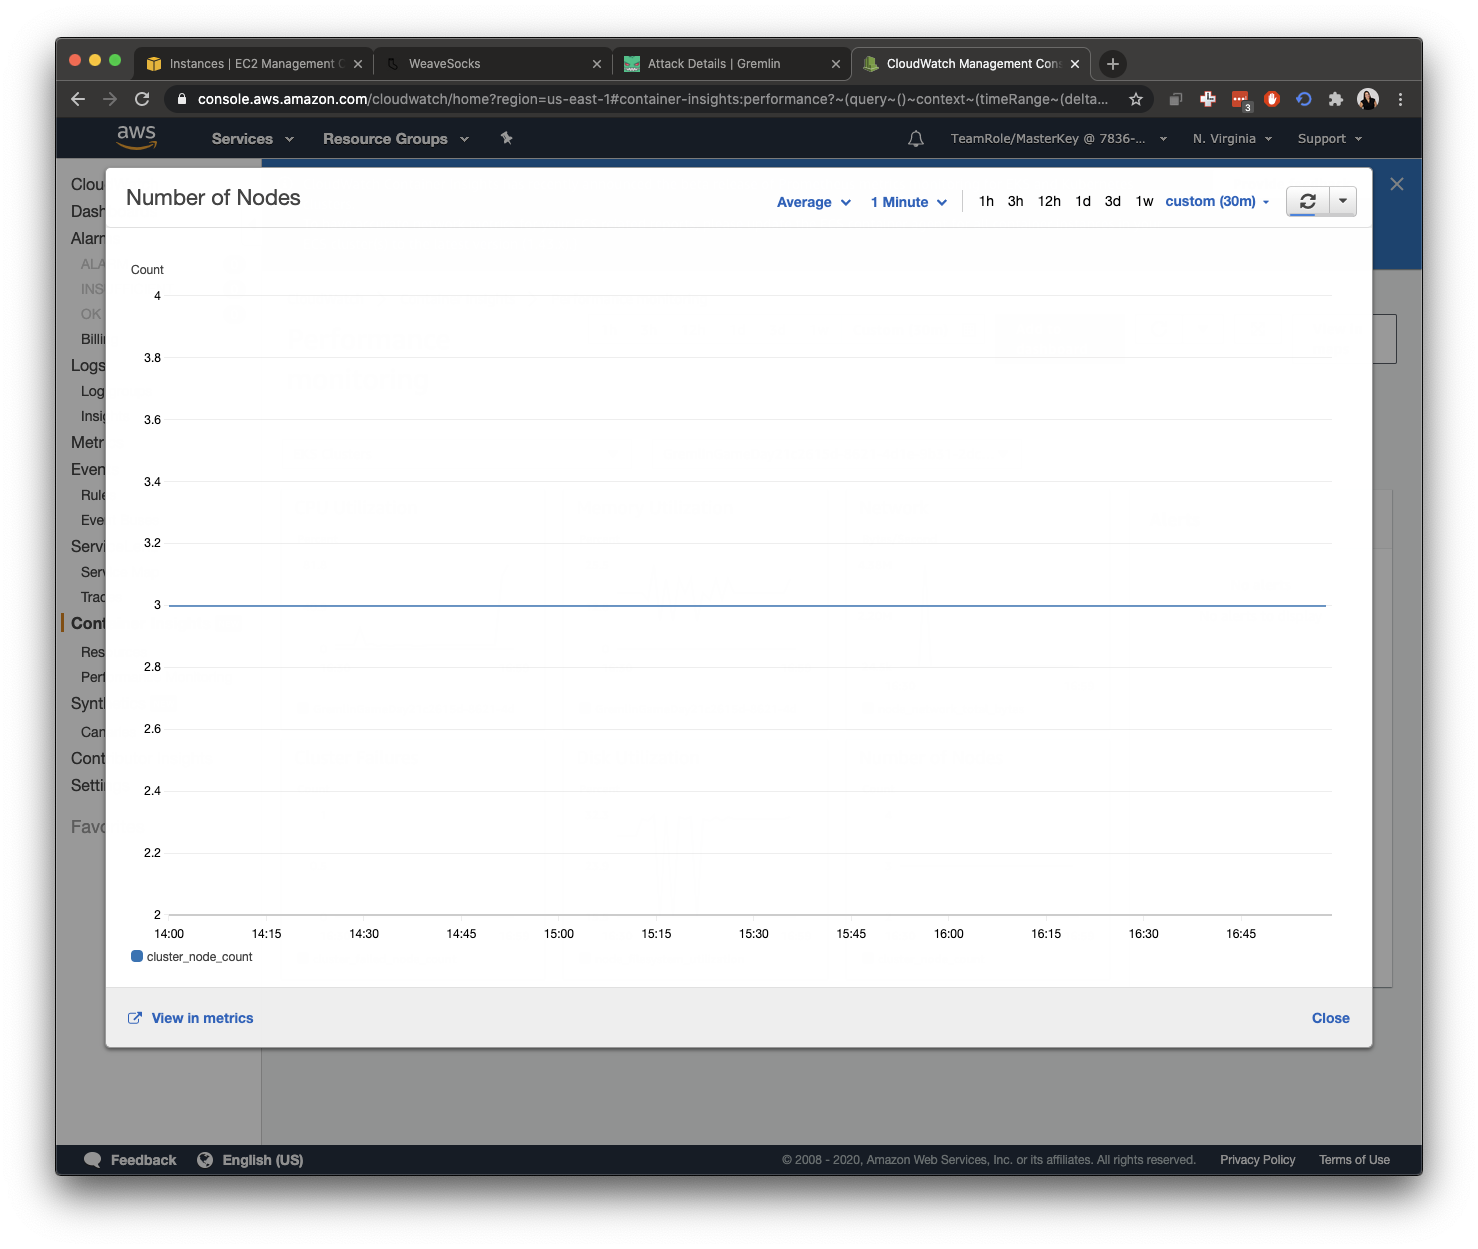Expand the Resource Groups menu
The width and height of the screenshot is (1478, 1249).
click(396, 139)
